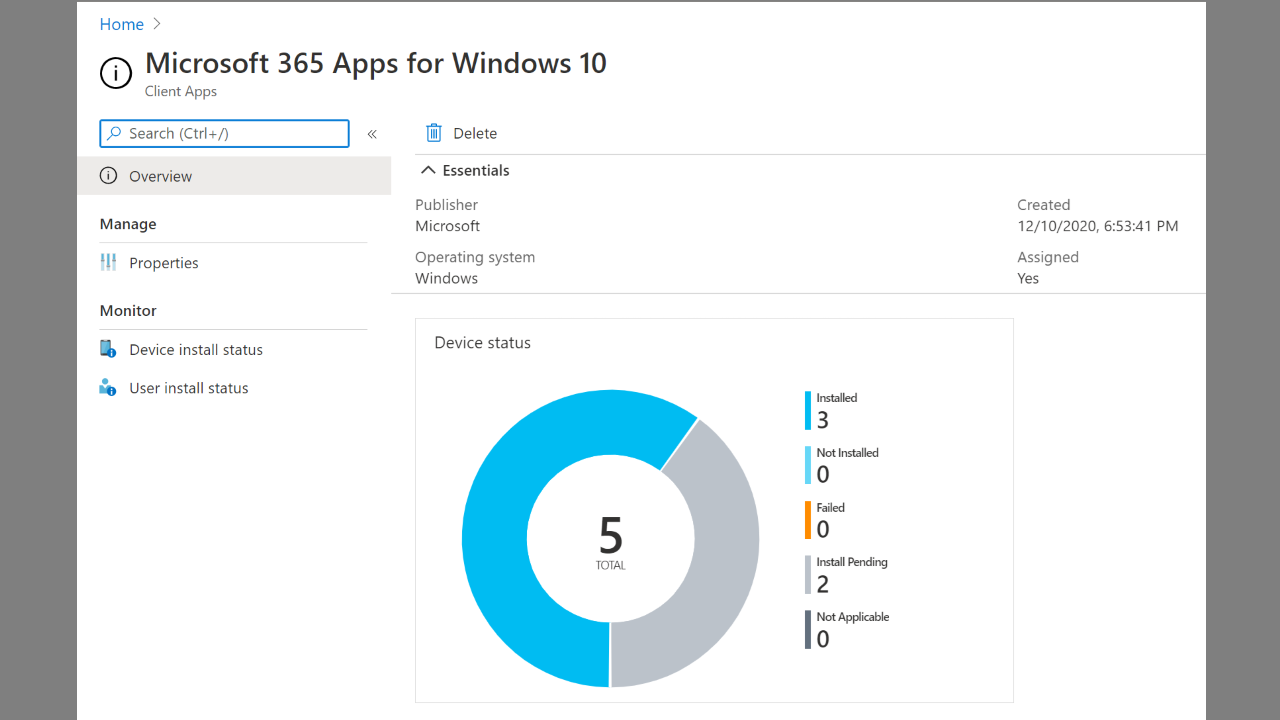Image resolution: width=1280 pixels, height=720 pixels.
Task: Click the Not Applicable dark legend swatch
Action: point(808,630)
